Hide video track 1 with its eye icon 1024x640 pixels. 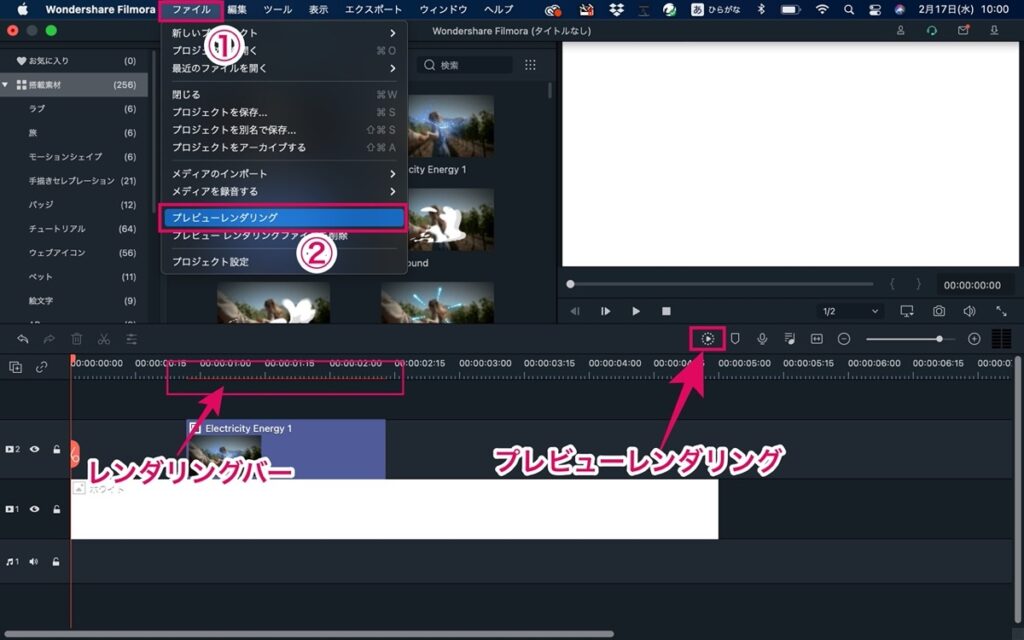(35, 509)
